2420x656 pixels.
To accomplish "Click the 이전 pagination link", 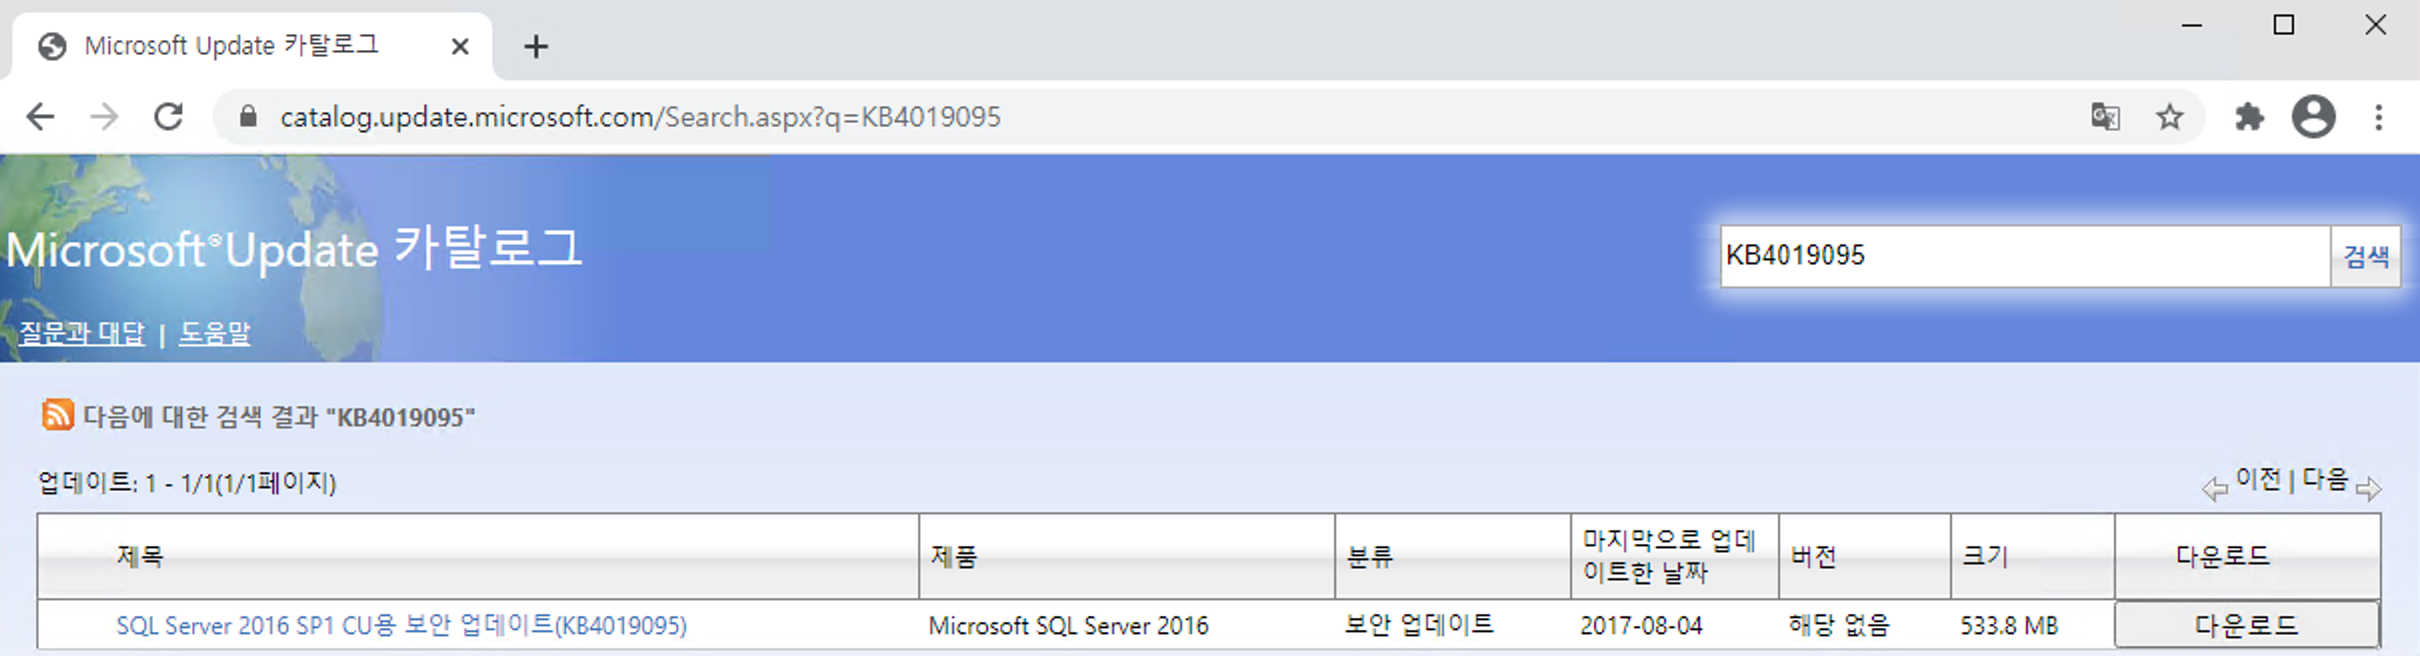I will click(2258, 479).
